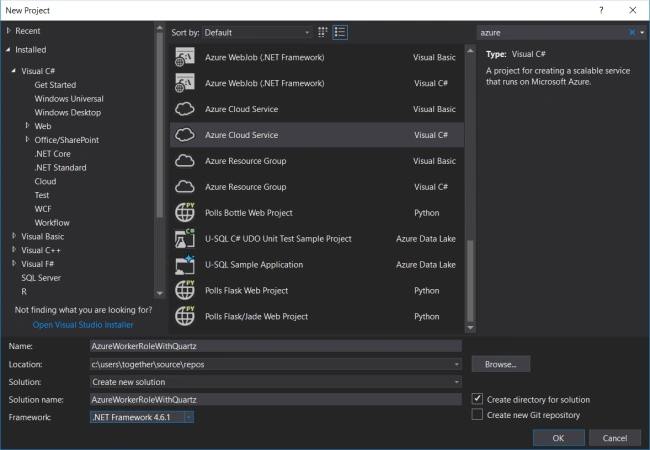
Task: Select the .NET Standard category
Action: 60,167
